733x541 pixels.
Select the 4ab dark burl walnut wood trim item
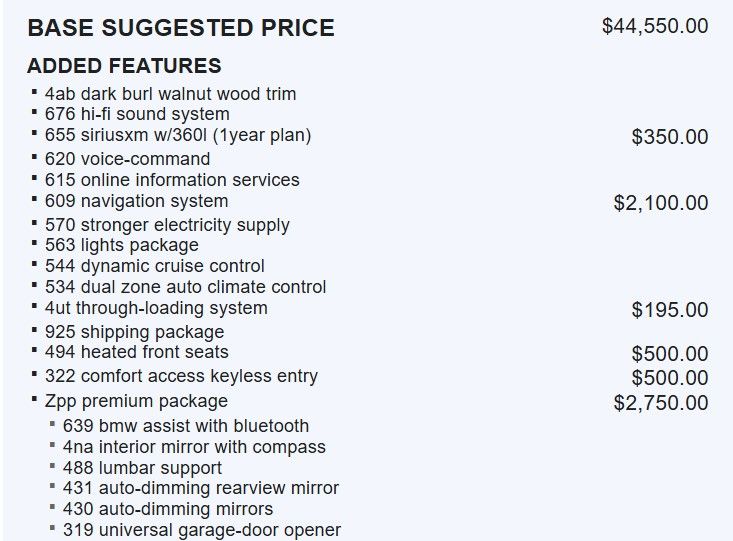170,94
